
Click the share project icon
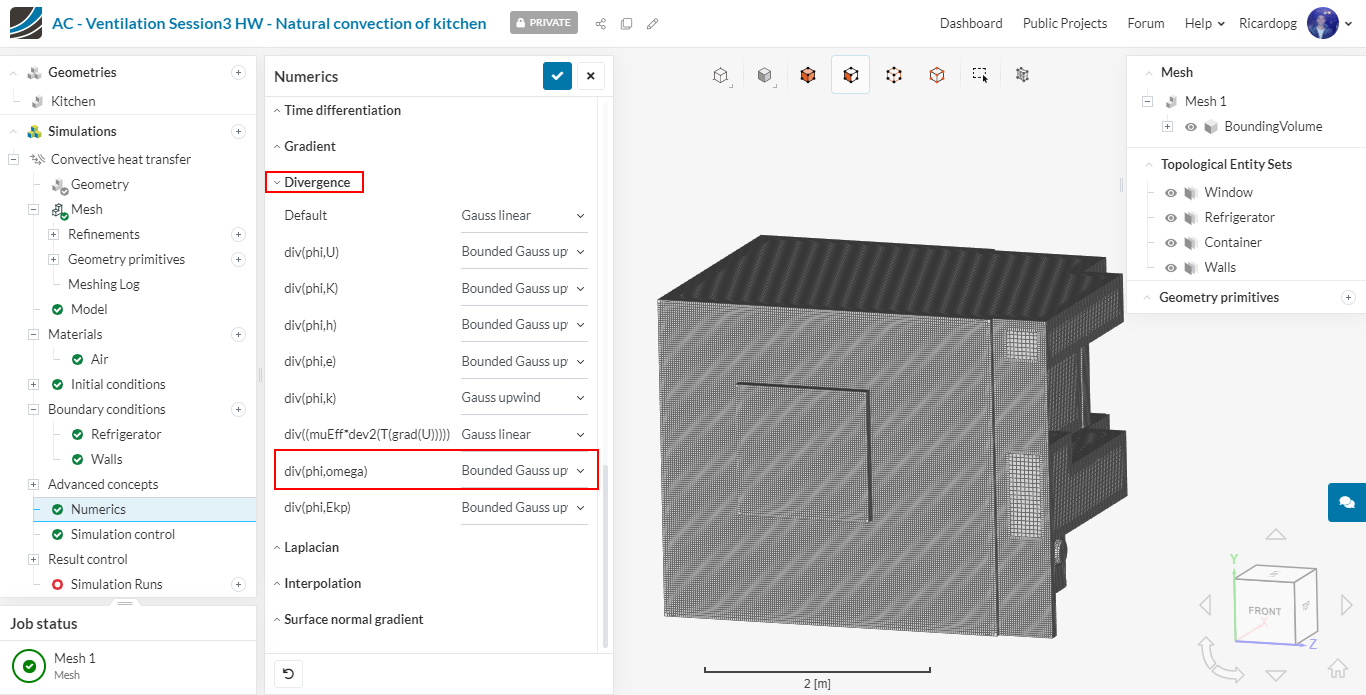(601, 23)
